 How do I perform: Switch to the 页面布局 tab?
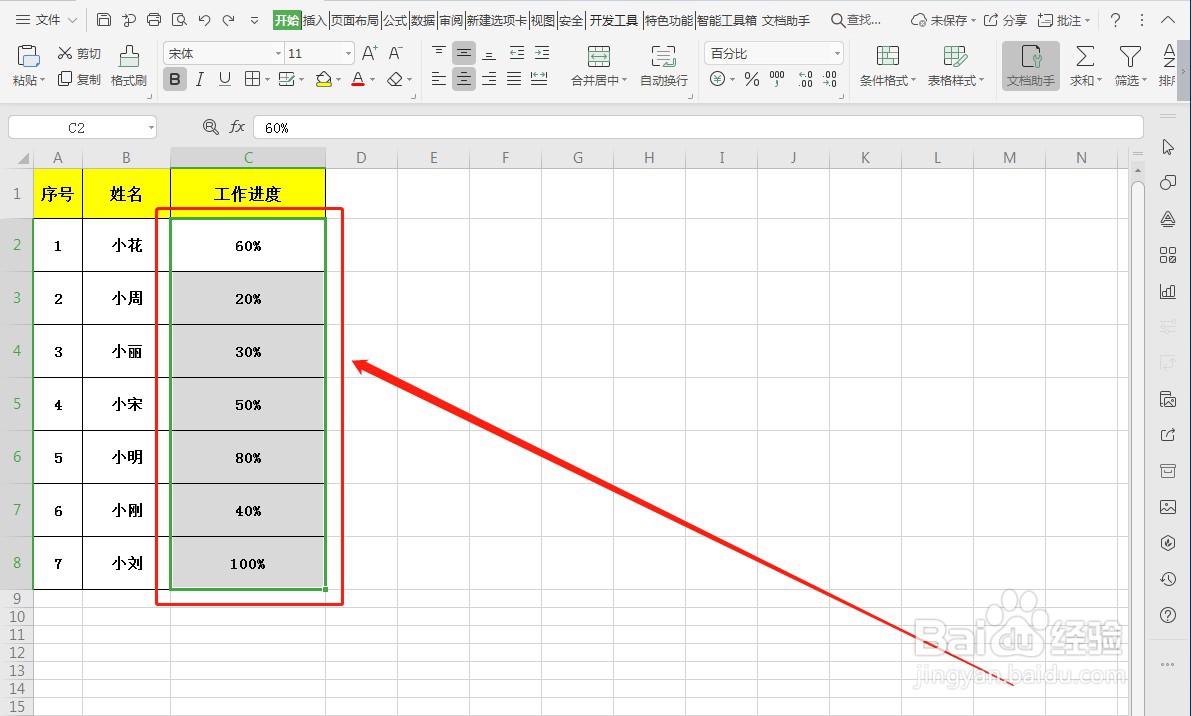[355, 21]
